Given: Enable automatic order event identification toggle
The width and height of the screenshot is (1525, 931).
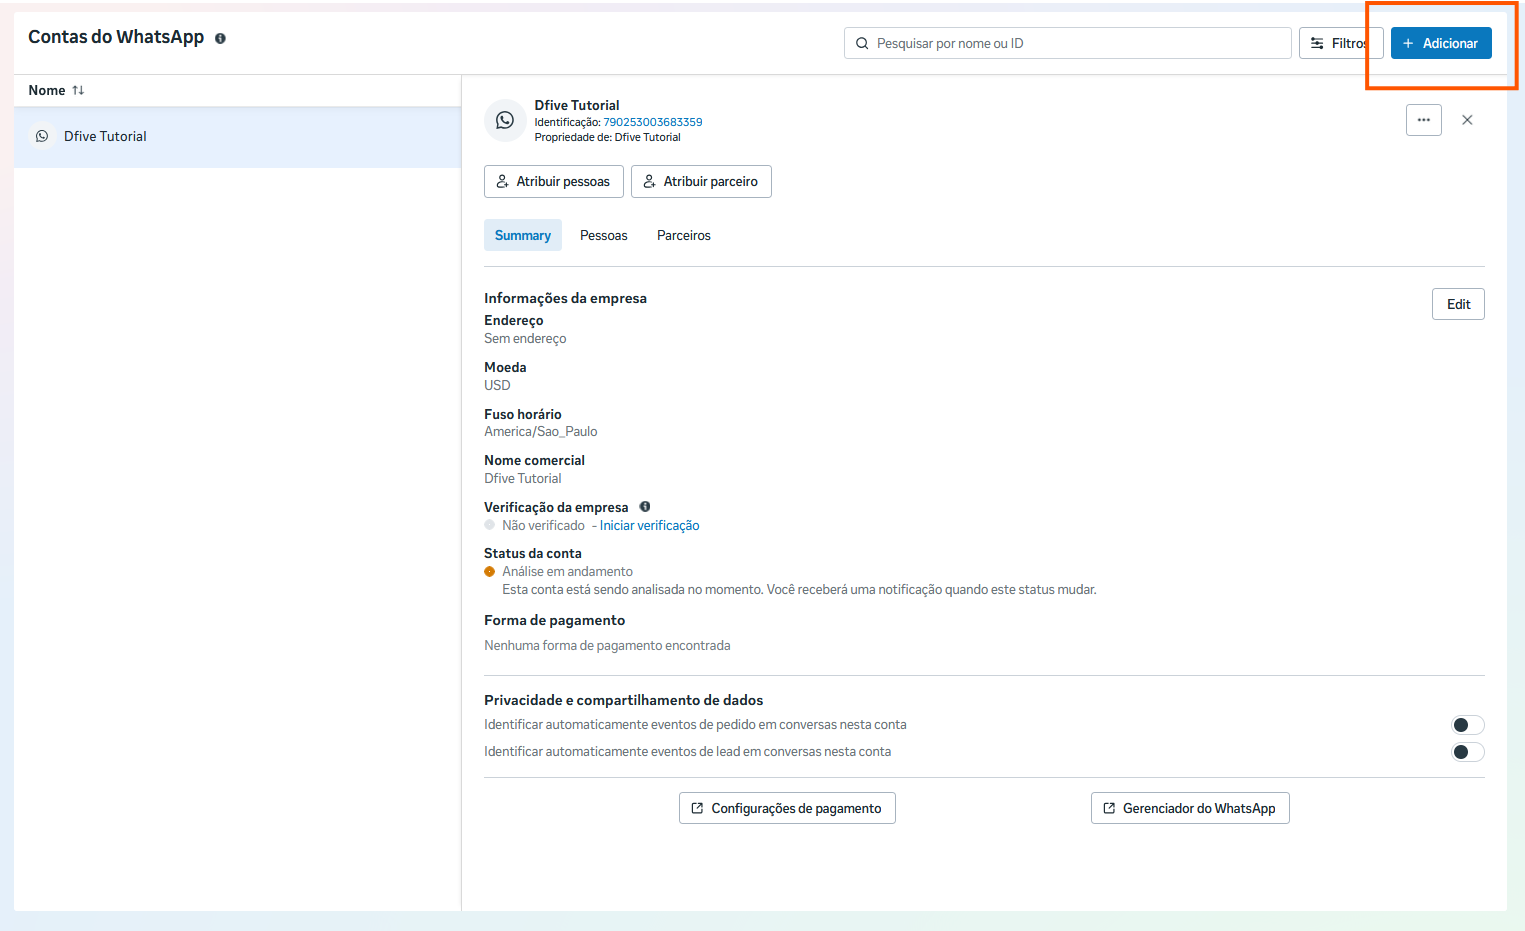Looking at the screenshot, I should pyautogui.click(x=1466, y=724).
